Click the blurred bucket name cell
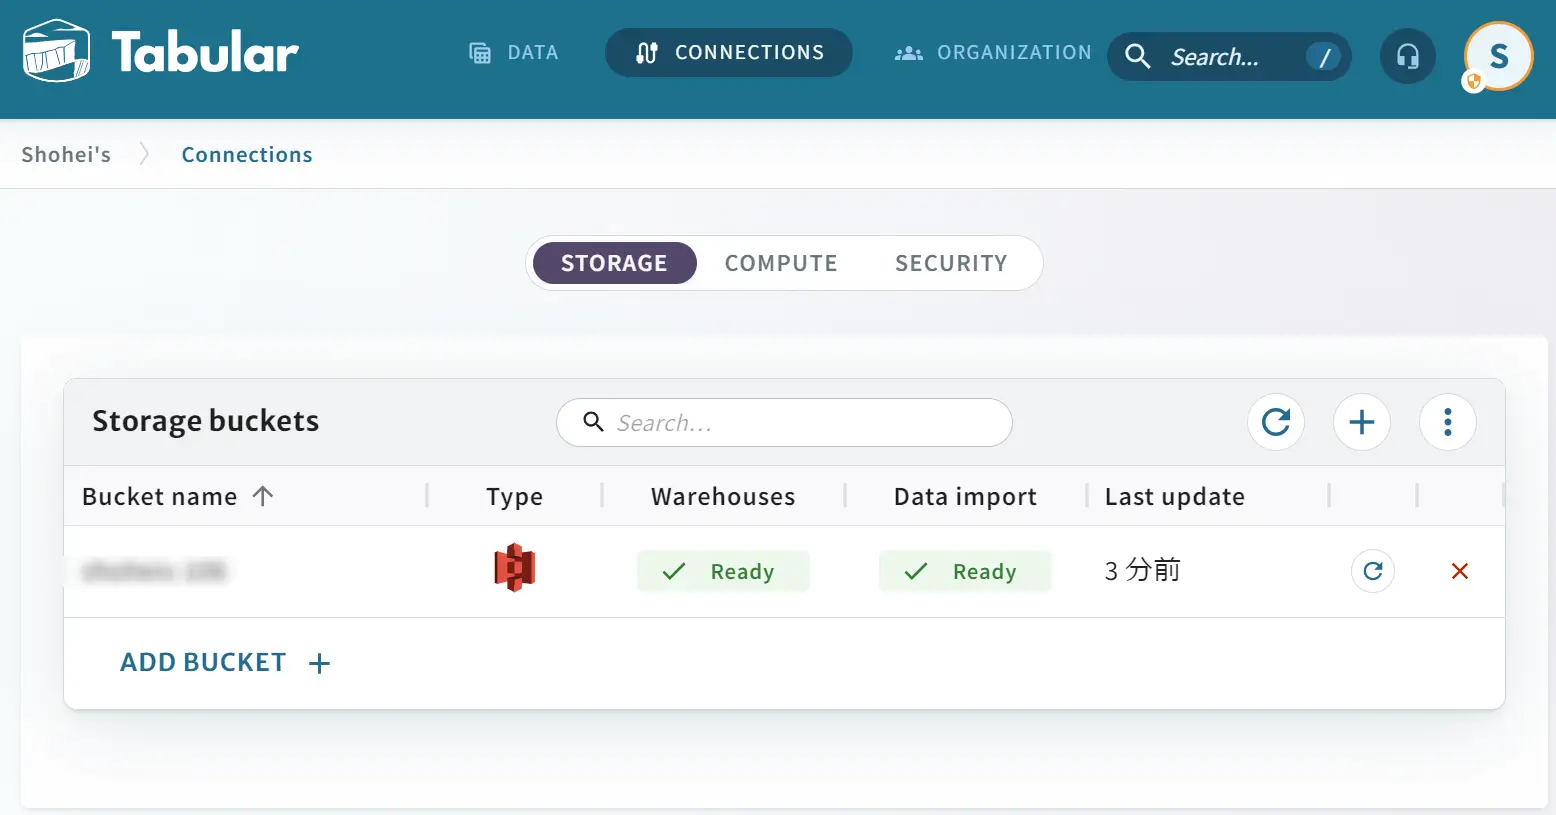1556x815 pixels. 154,571
